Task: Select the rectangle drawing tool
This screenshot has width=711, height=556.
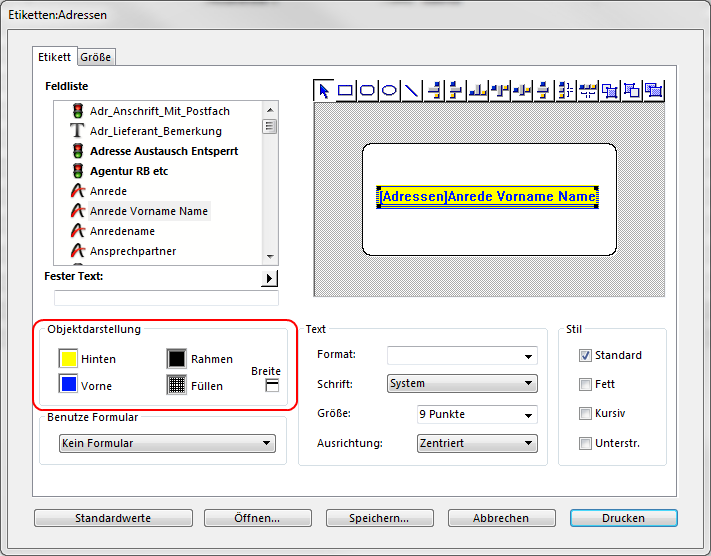Action: pos(346,90)
